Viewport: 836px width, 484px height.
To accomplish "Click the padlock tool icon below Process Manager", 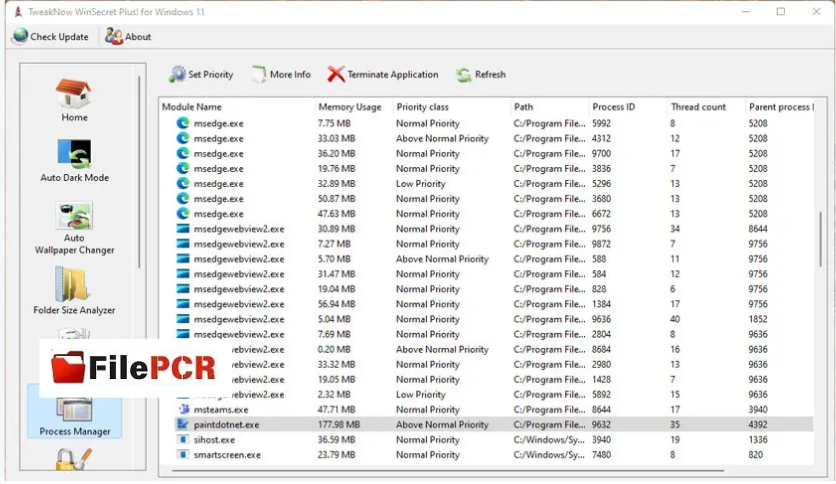I will click(x=74, y=459).
